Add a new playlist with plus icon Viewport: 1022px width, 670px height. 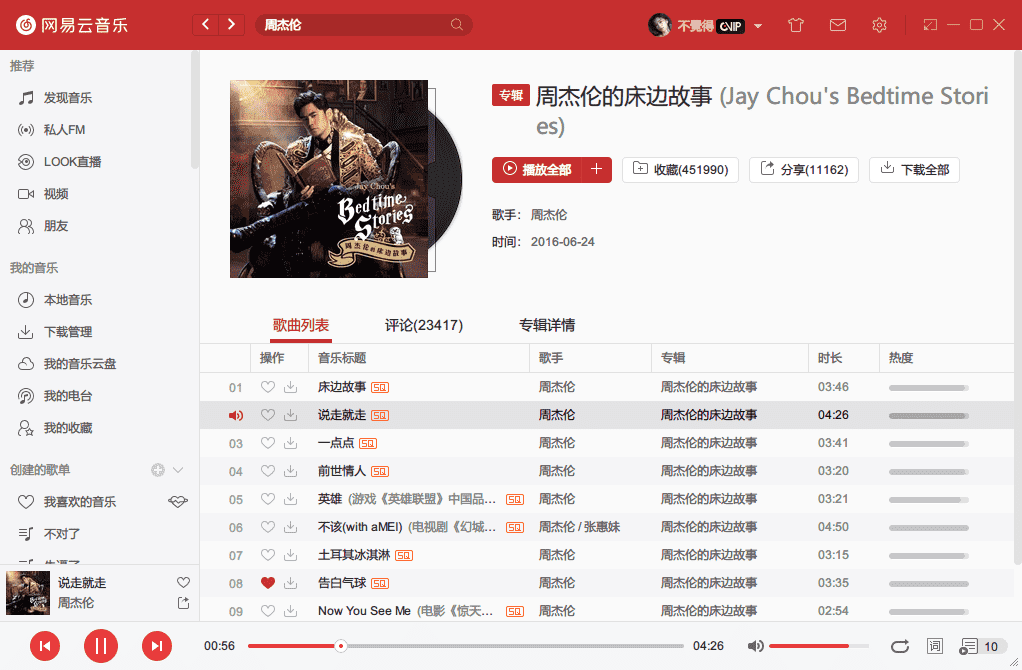pos(157,470)
